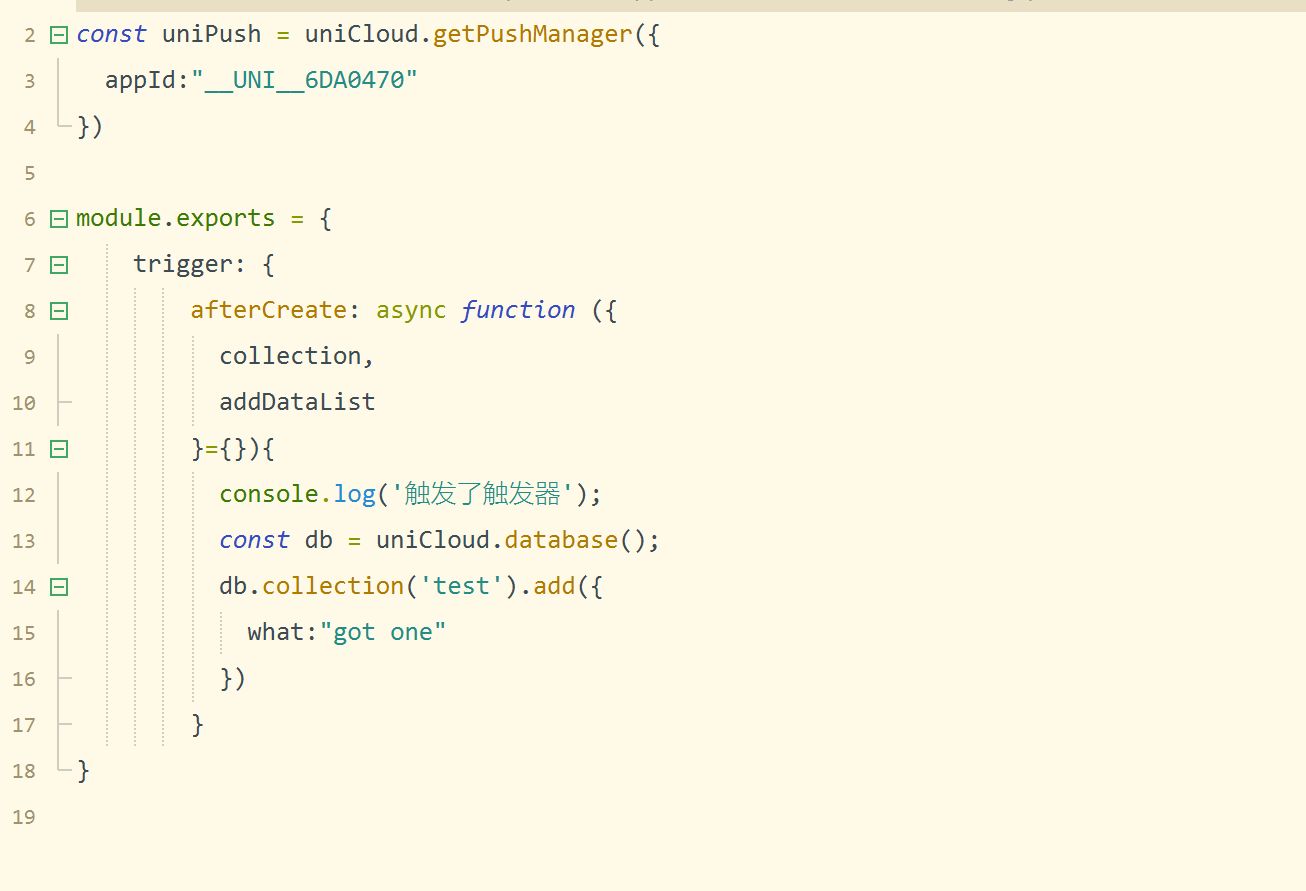The image size is (1306, 891).
Task: Collapse the uniPush declaration fold on line 2
Action: point(59,35)
